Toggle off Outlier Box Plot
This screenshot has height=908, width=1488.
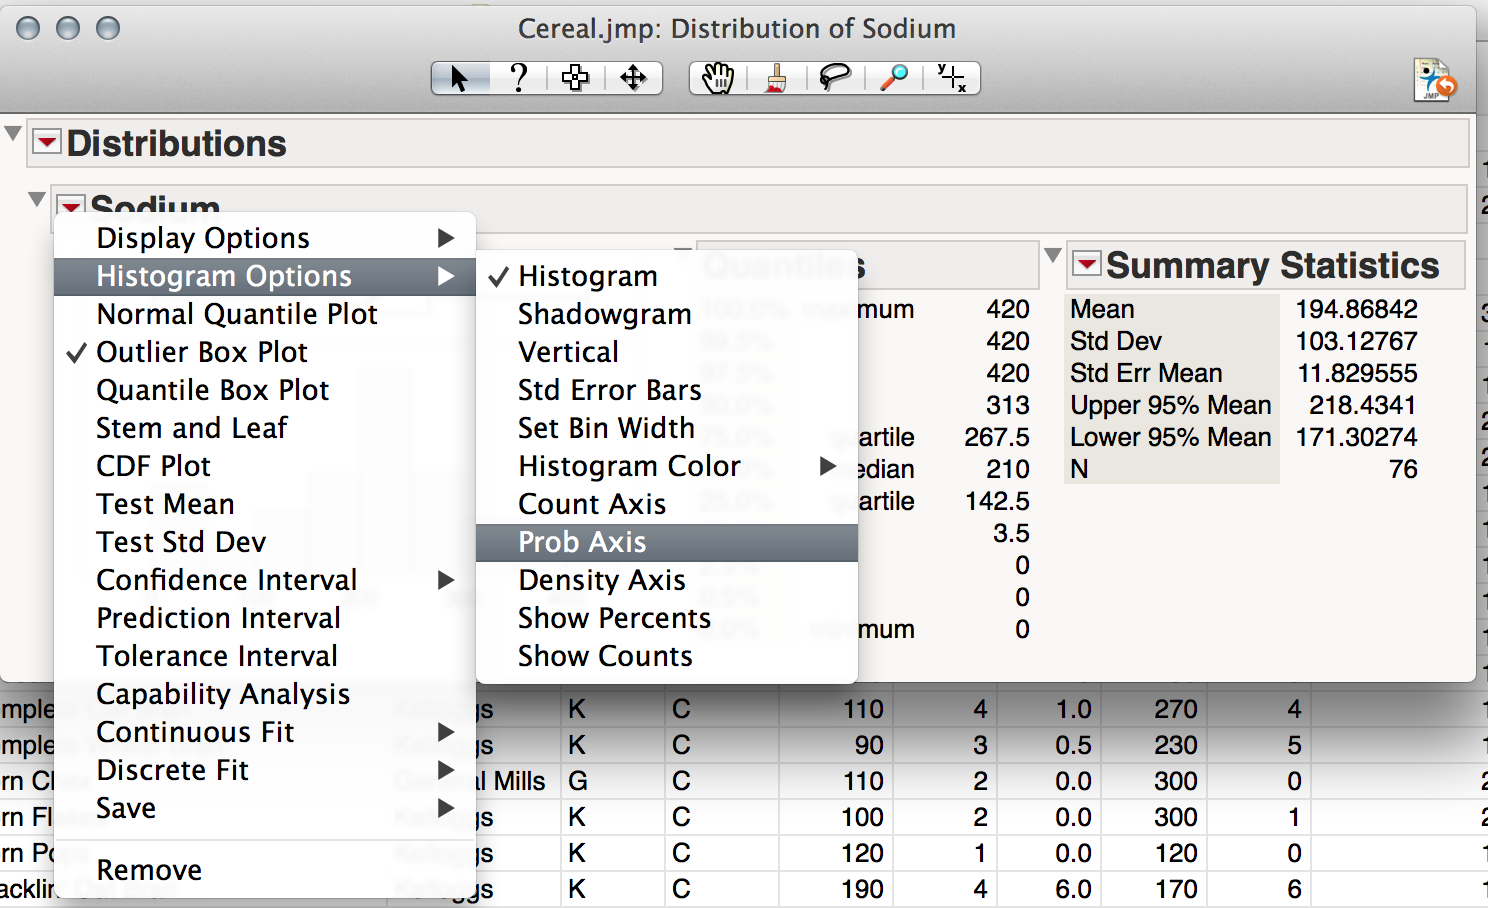point(202,352)
